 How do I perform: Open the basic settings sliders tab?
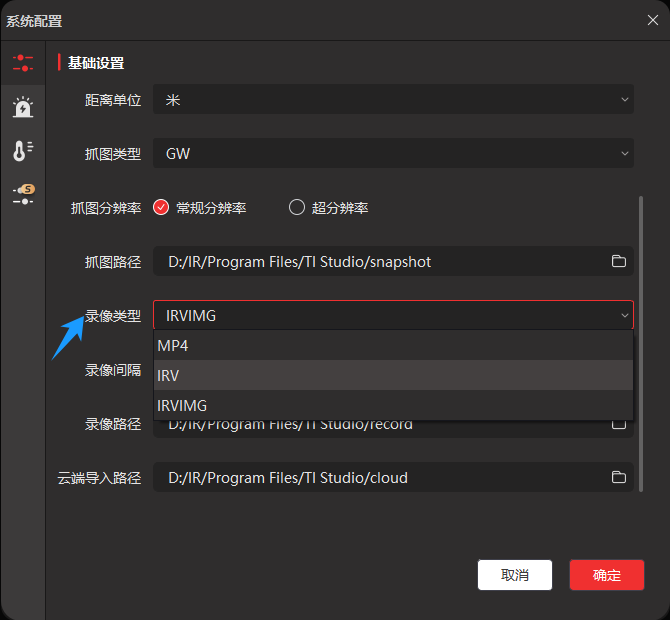coord(22,63)
